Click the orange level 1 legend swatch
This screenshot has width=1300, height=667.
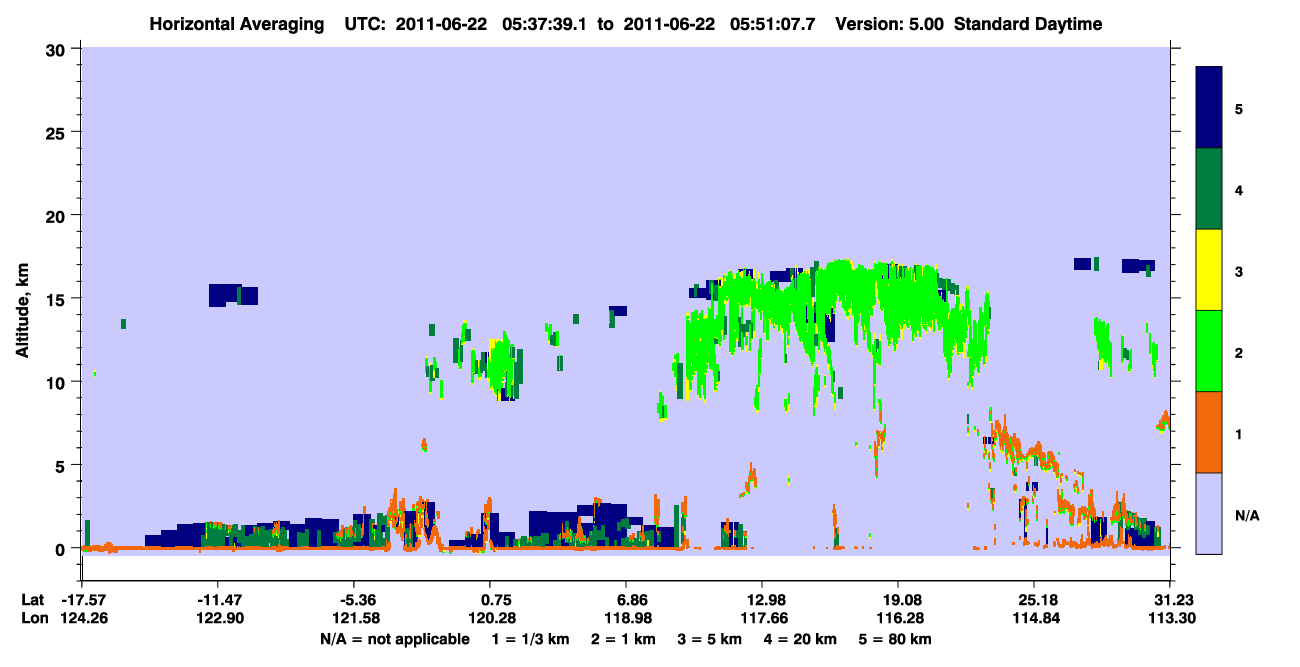coord(1209,432)
